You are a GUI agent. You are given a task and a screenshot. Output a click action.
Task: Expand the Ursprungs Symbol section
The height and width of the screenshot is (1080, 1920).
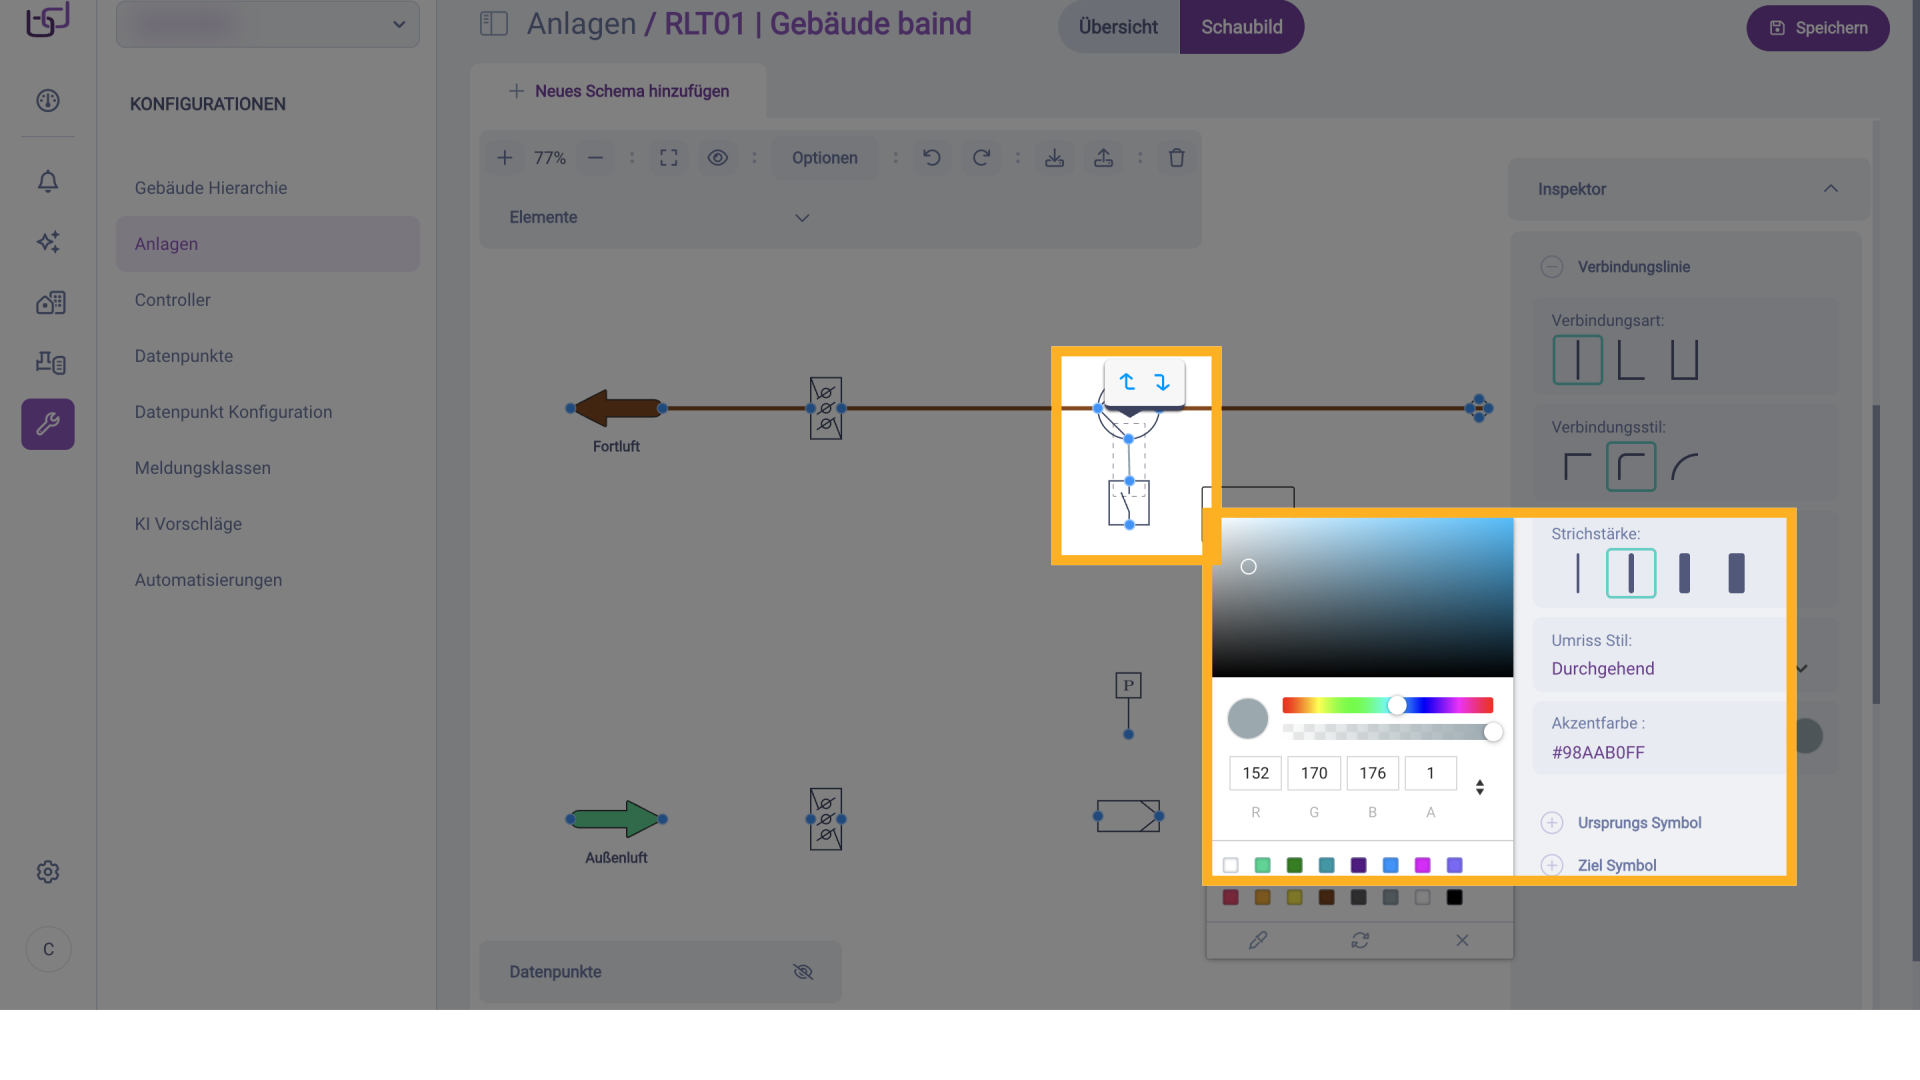click(x=1552, y=823)
